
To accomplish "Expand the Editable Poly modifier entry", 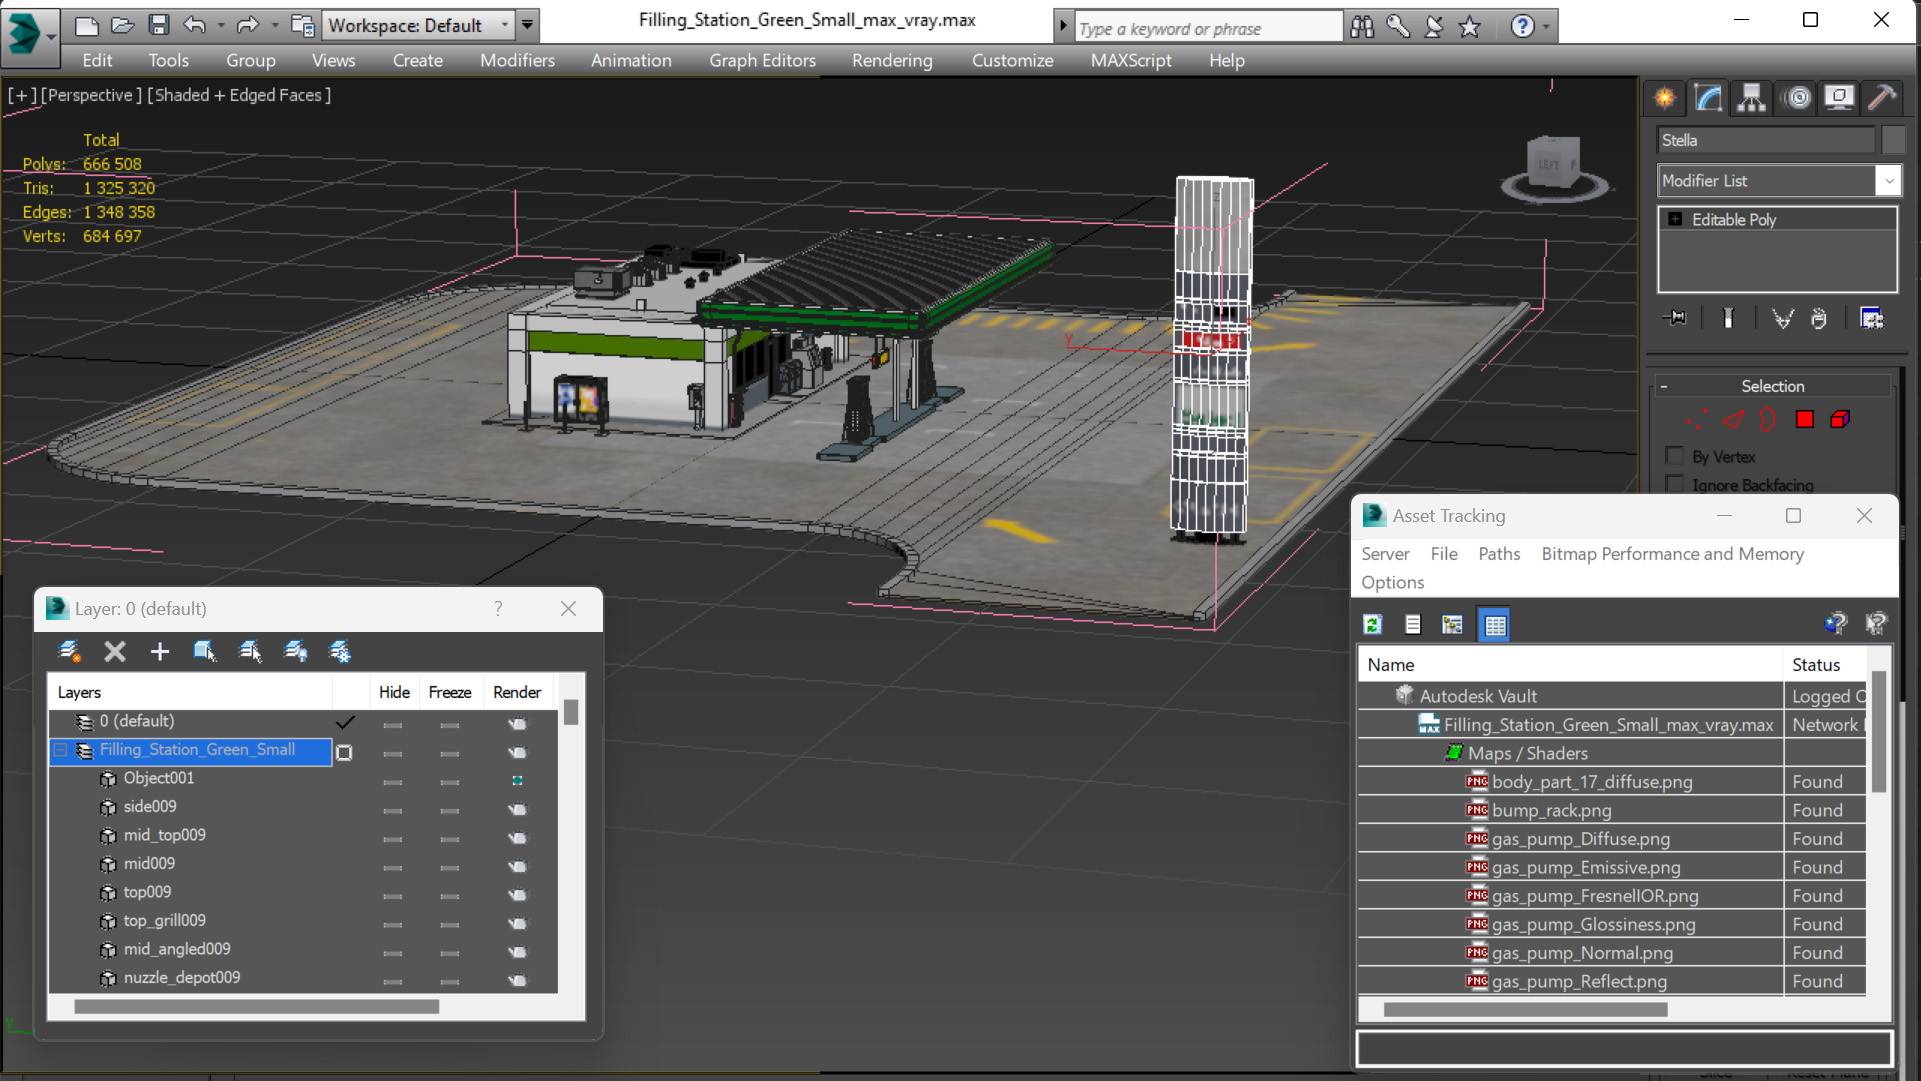I will click(x=1675, y=219).
